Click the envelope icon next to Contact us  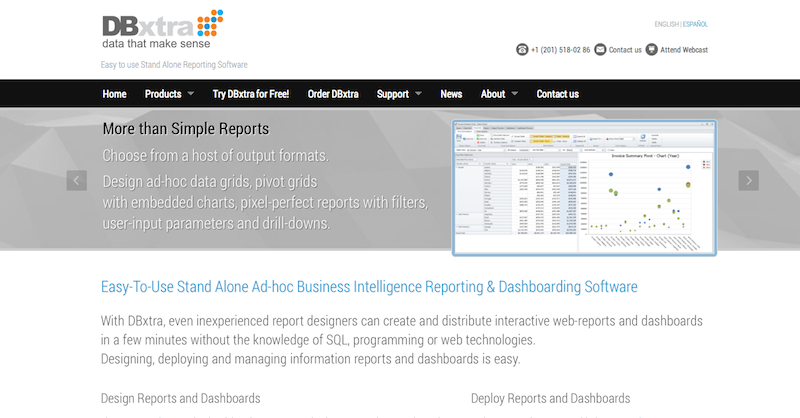coord(601,50)
